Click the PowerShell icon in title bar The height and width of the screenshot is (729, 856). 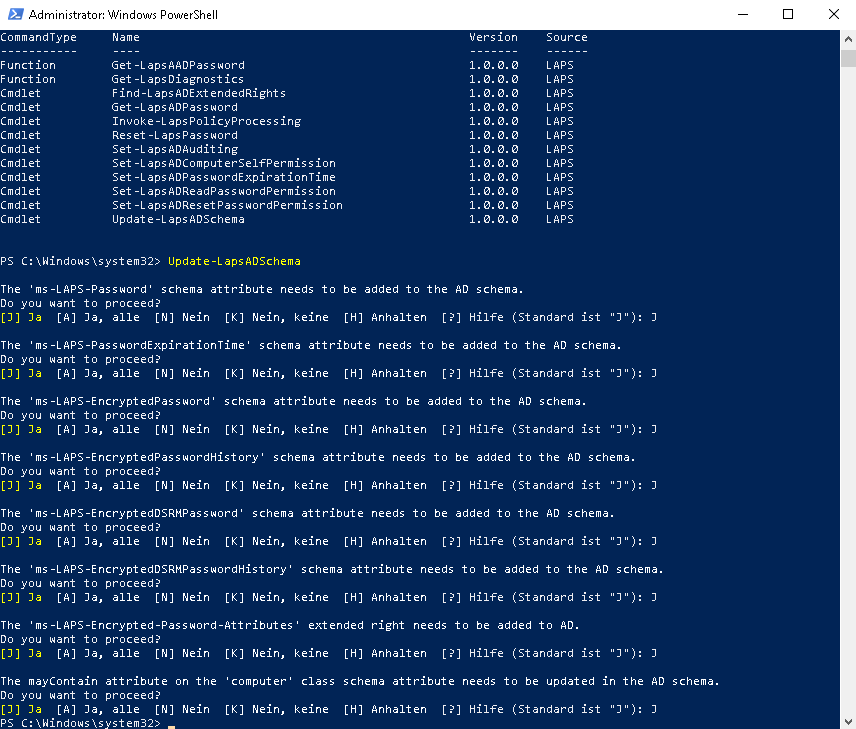pyautogui.click(x=14, y=15)
